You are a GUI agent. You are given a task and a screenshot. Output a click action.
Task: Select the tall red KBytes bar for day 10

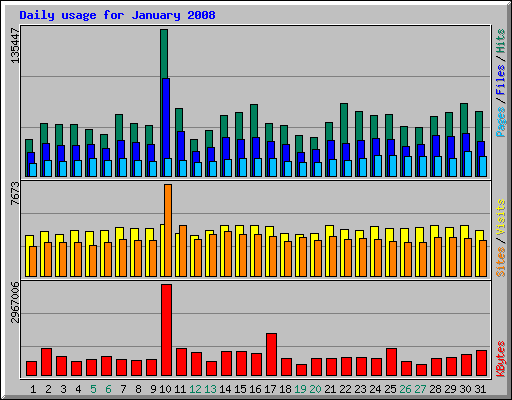tap(166, 330)
